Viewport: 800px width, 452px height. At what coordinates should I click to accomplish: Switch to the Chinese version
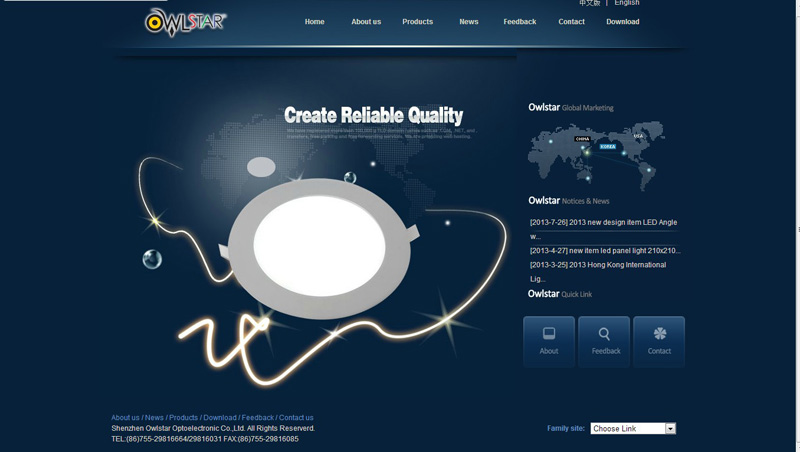tap(589, 3)
